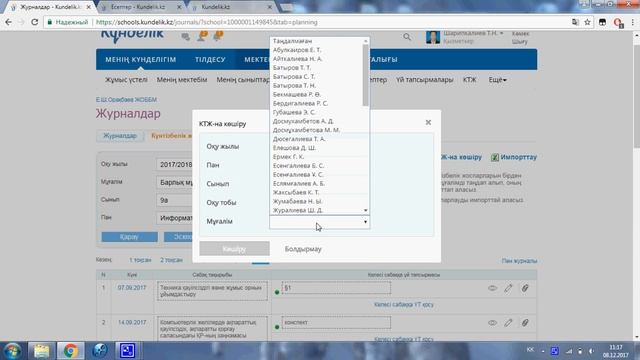Go to Жұмыс үстелі submenu item
640x360 pixels.
[126, 80]
